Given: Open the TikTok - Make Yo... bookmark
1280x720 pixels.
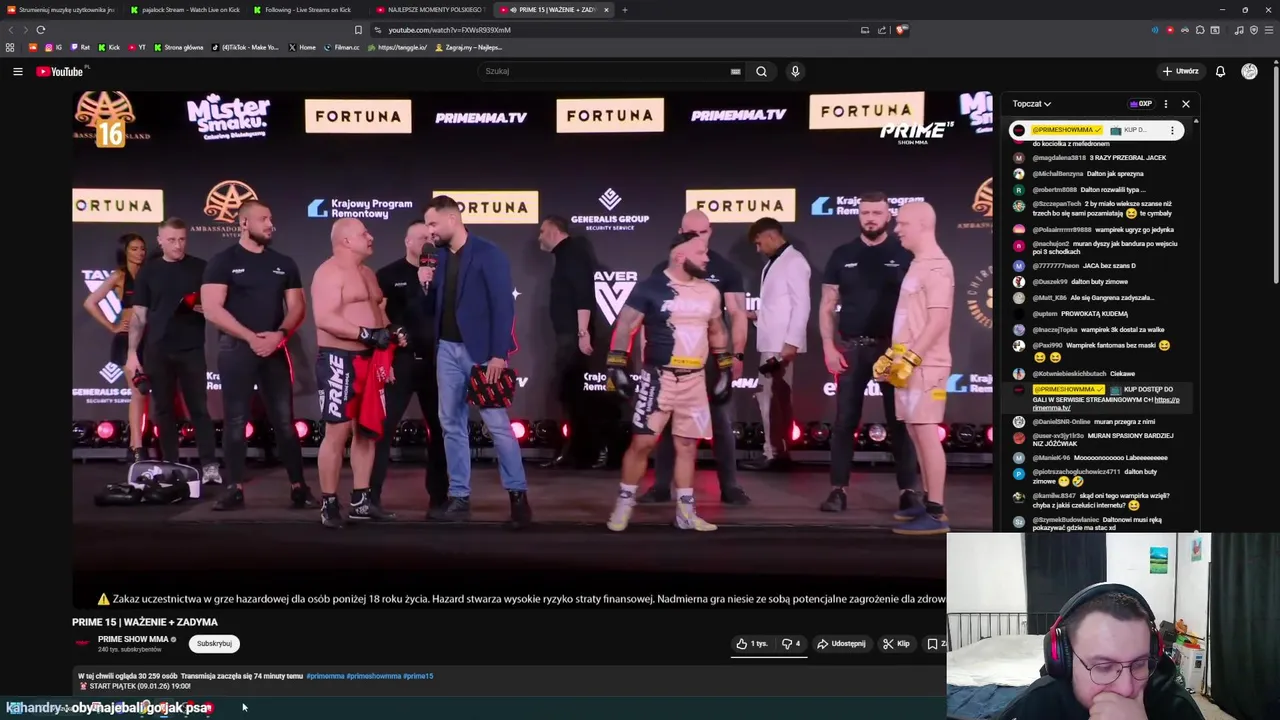Looking at the screenshot, I should [246, 47].
